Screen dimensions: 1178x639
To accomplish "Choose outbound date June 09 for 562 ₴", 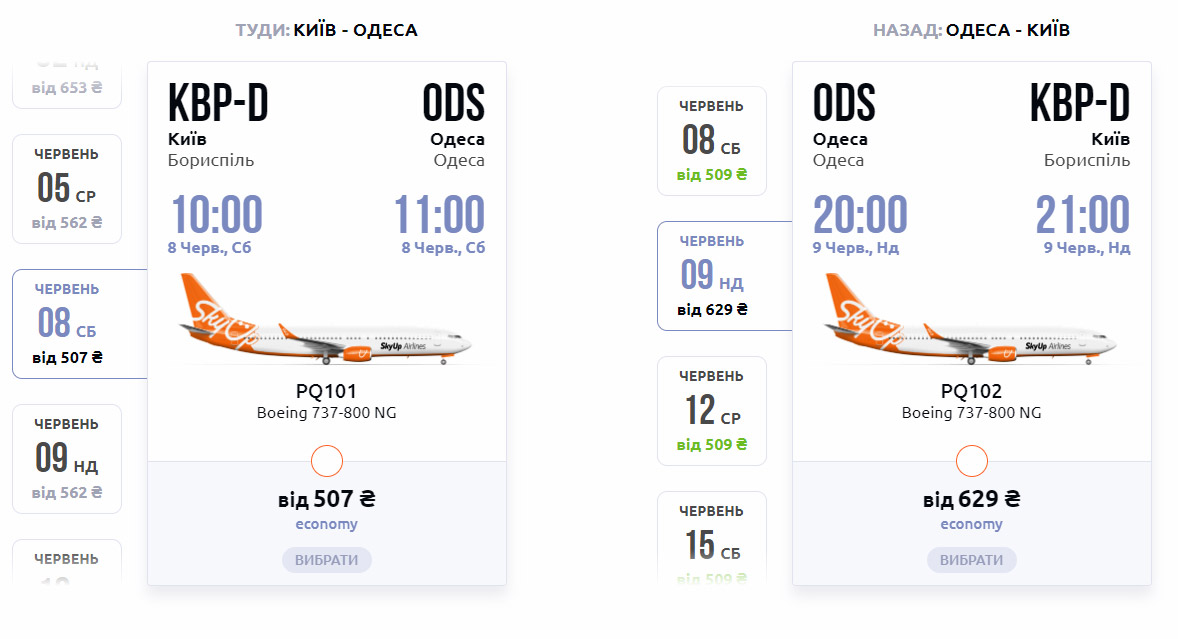I will coord(67,459).
